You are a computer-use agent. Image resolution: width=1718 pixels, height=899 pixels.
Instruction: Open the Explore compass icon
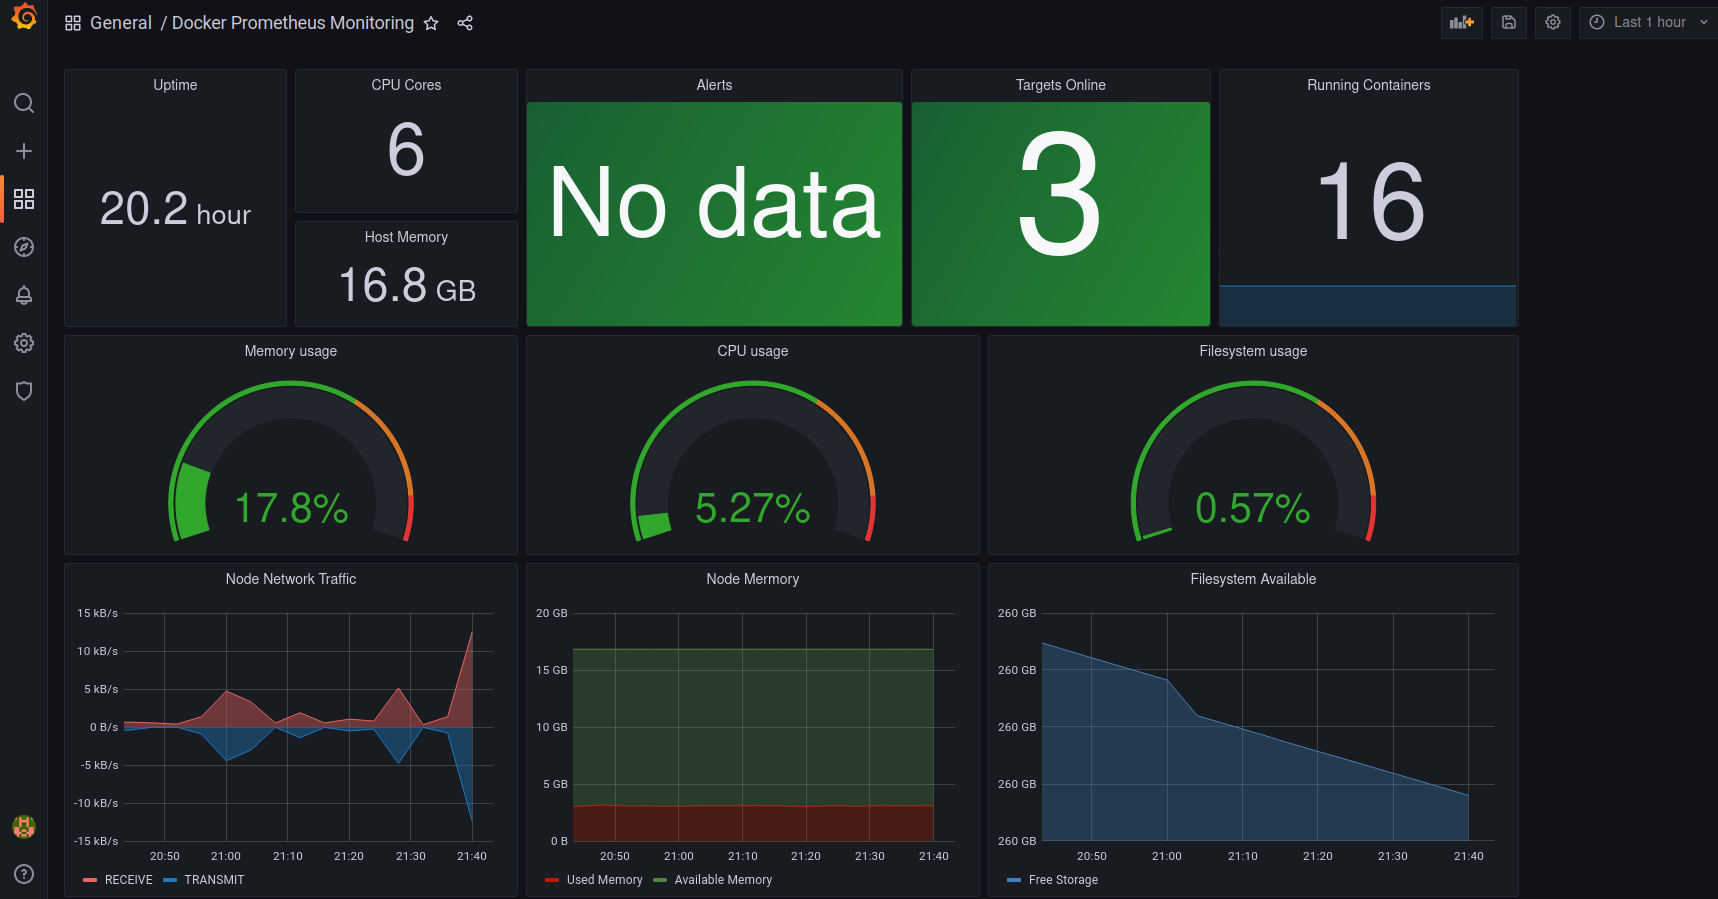pos(24,247)
